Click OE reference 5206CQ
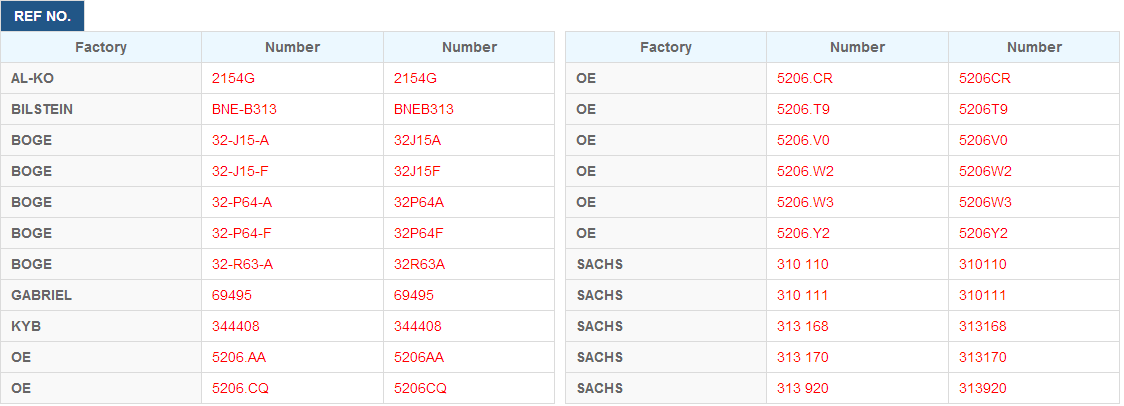Image resolution: width=1124 pixels, height=406 pixels. [x=421, y=387]
